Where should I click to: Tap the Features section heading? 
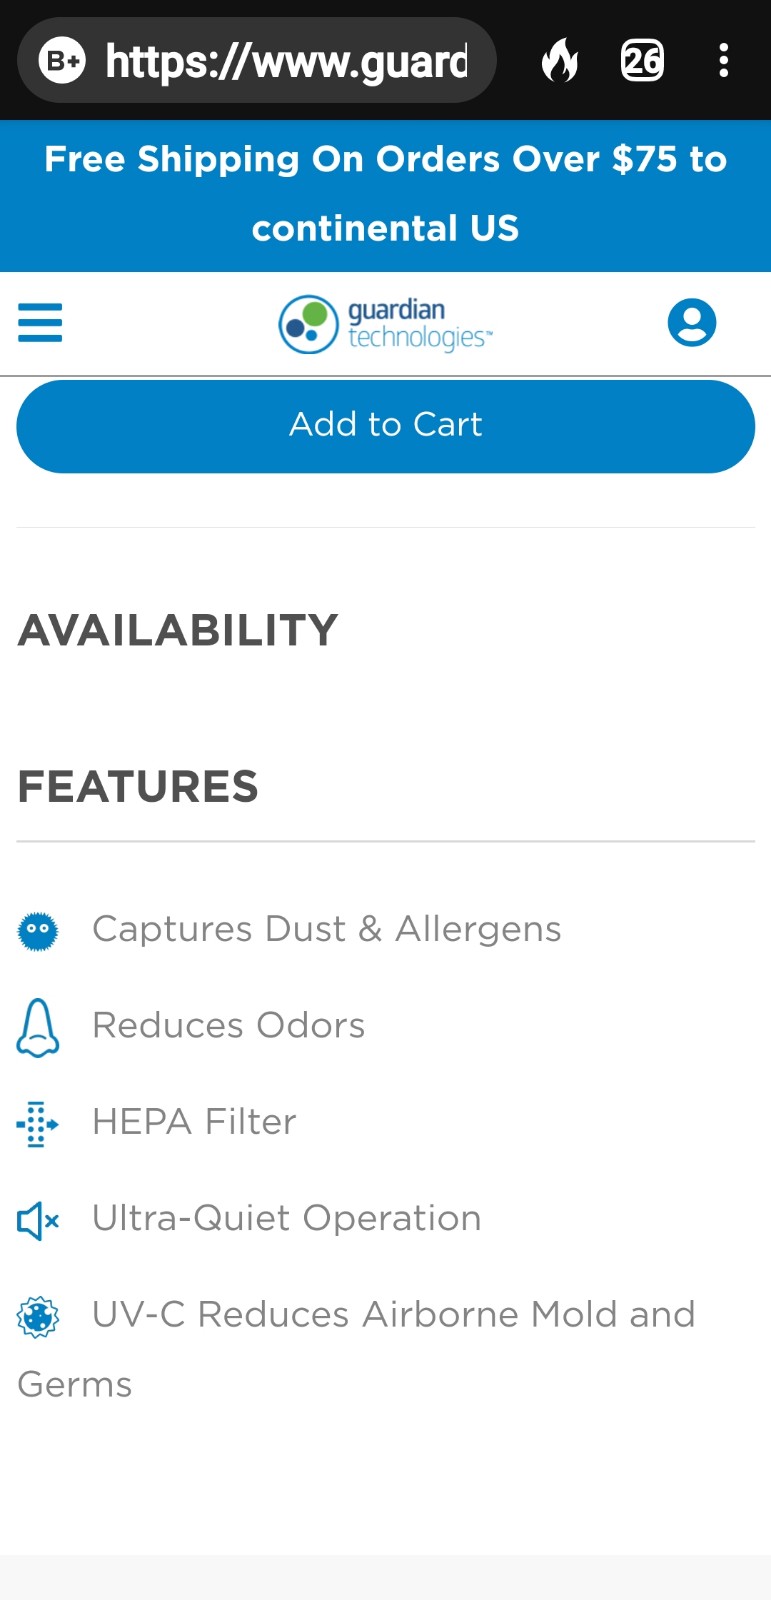(x=138, y=787)
